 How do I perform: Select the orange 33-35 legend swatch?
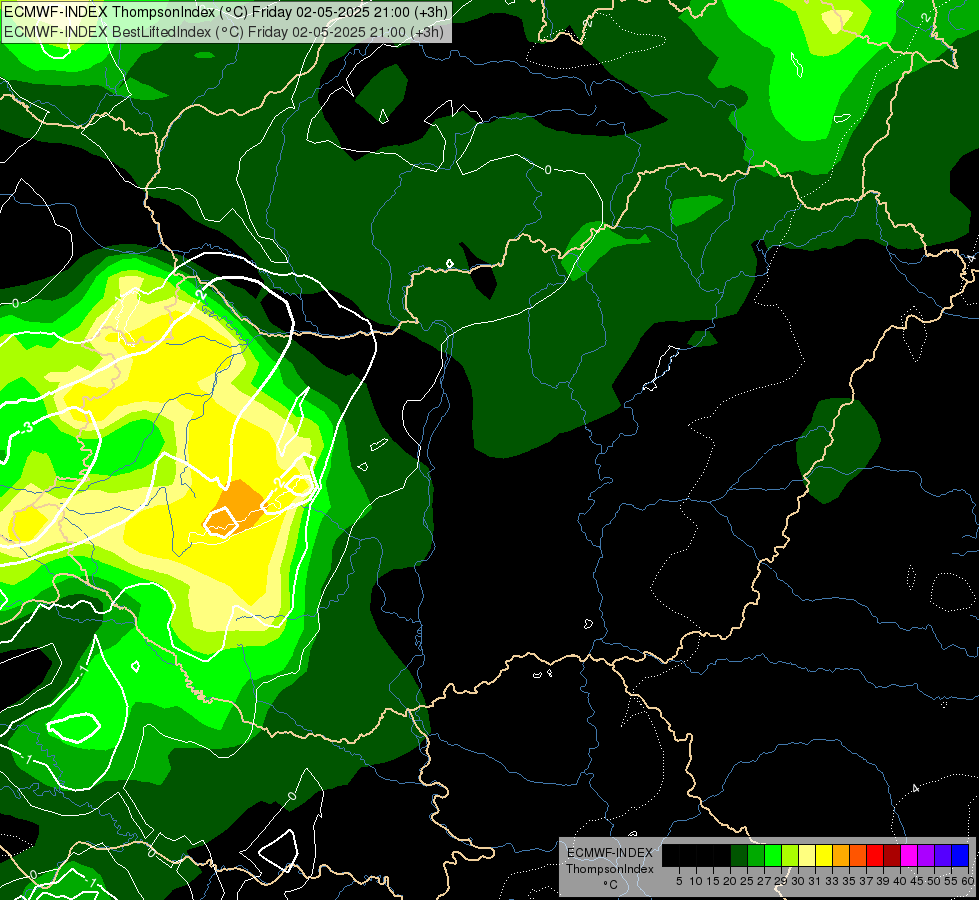pos(840,855)
